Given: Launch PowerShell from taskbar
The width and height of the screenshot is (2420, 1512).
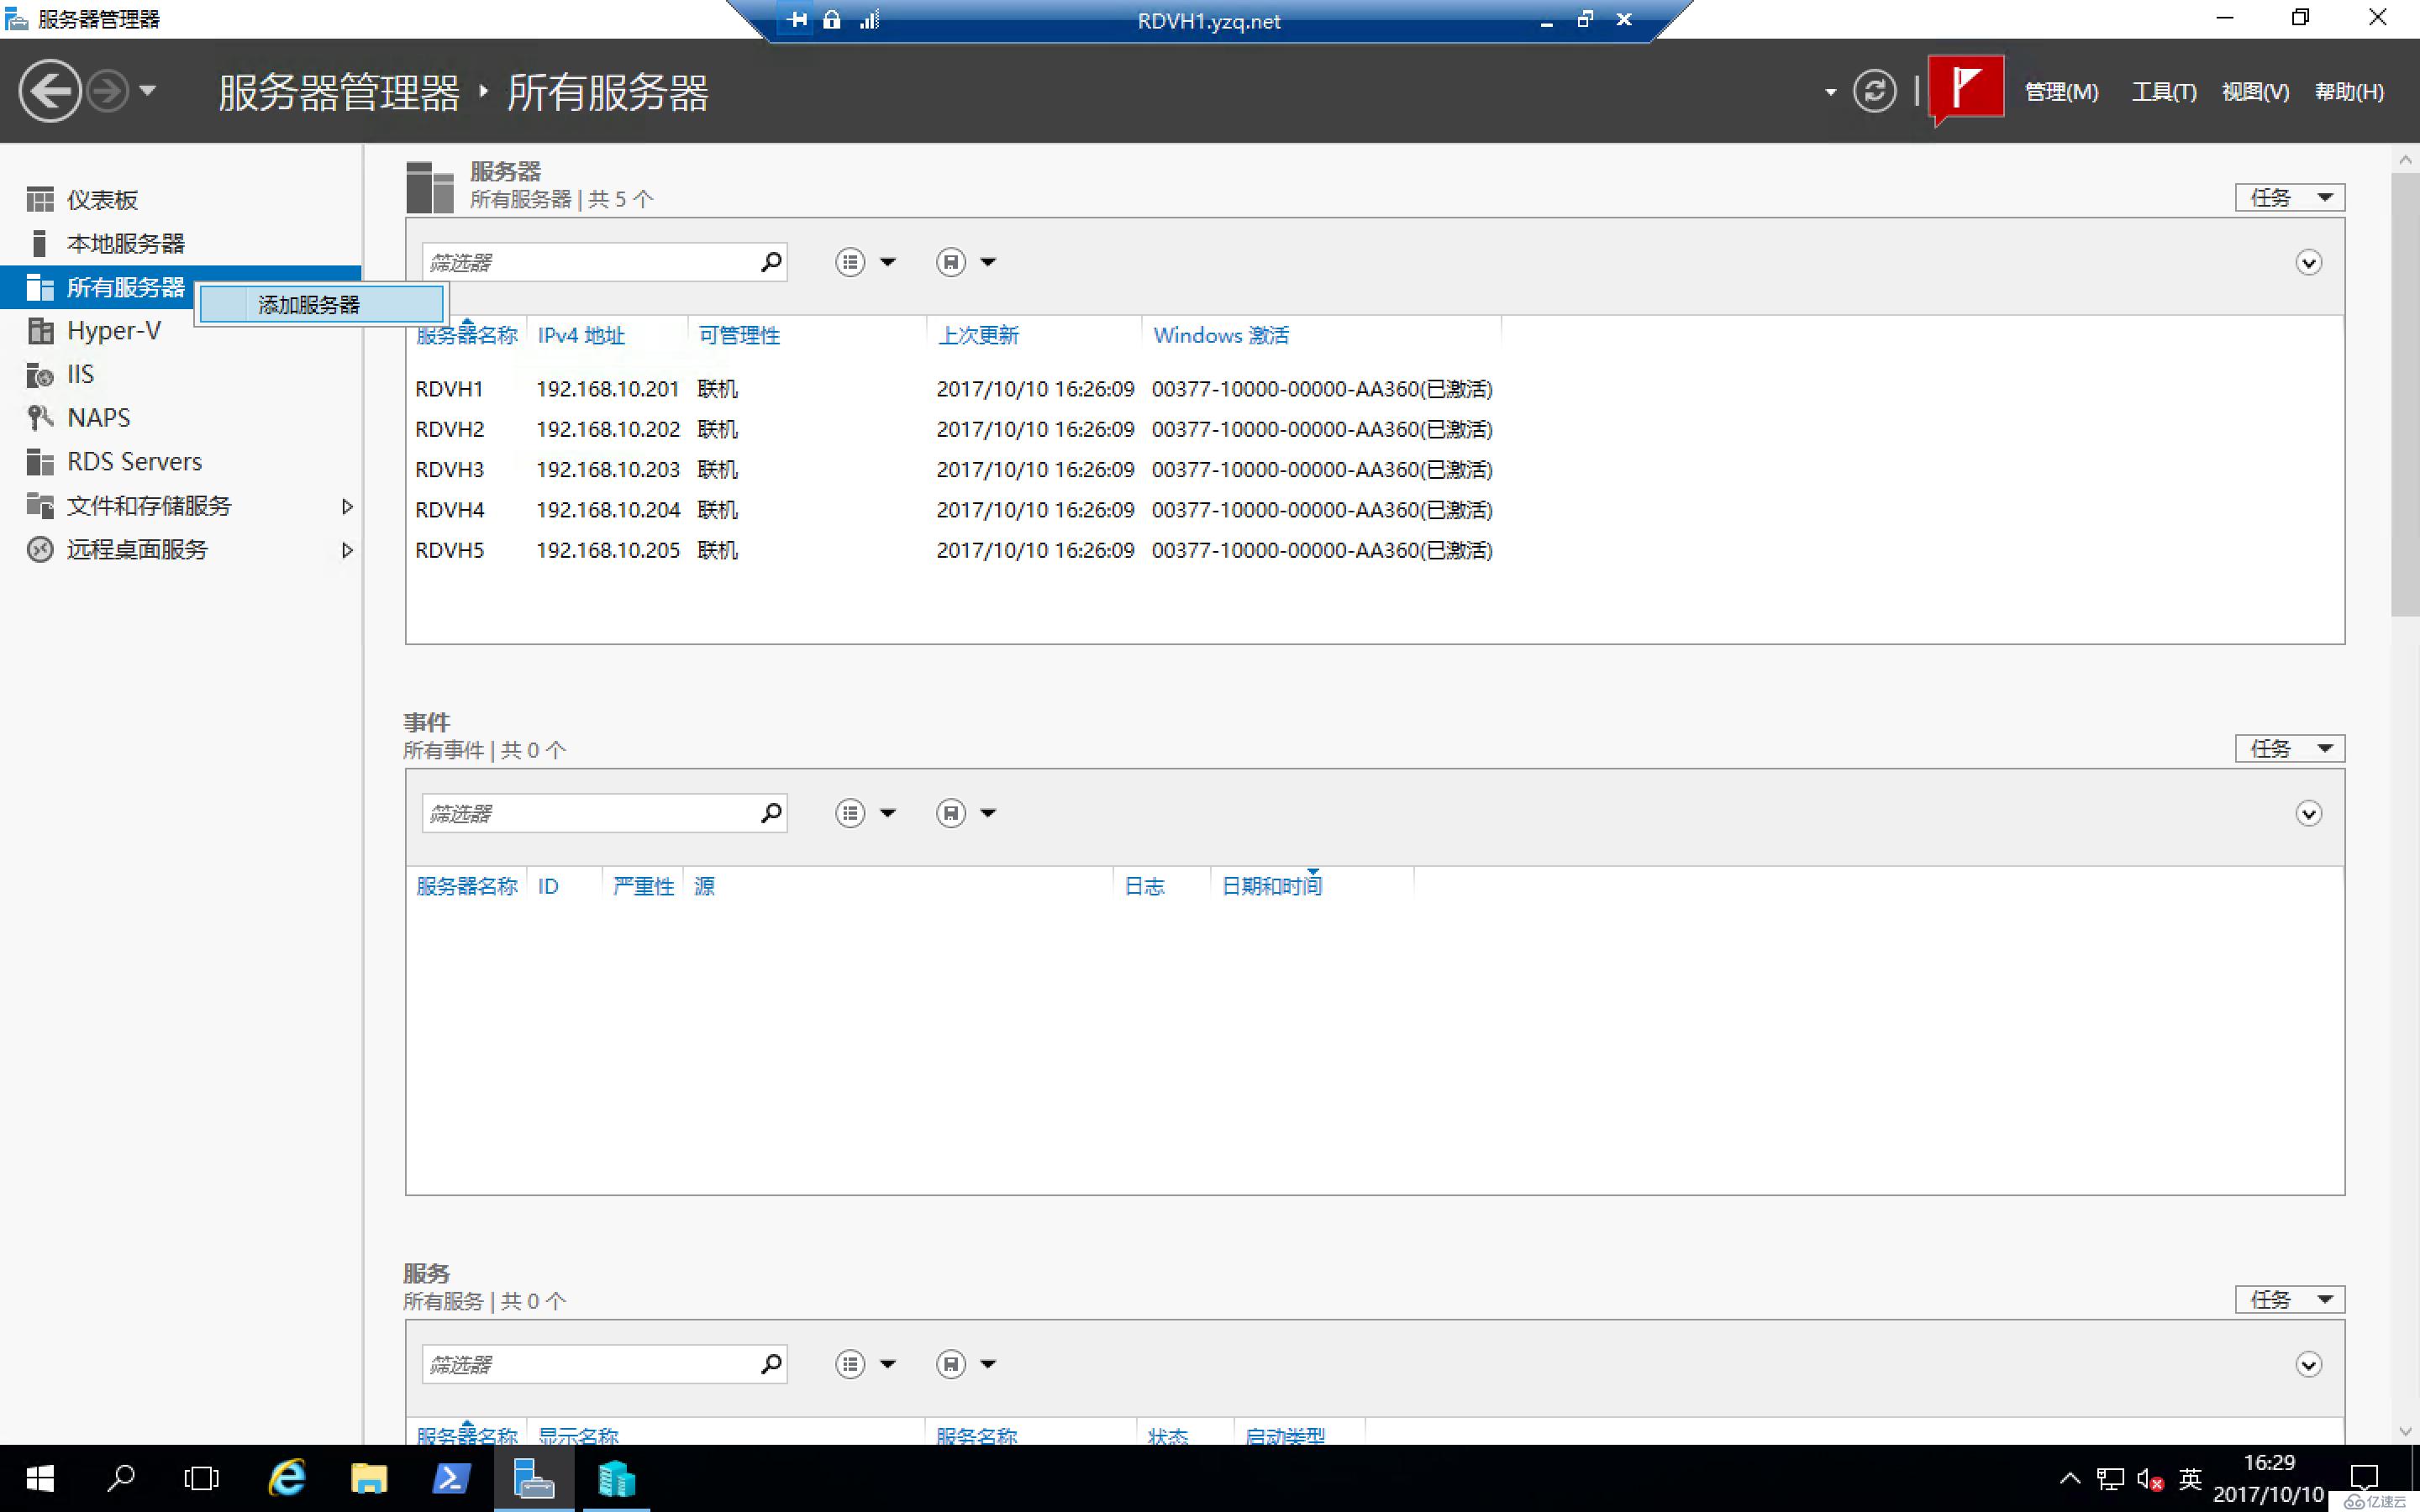Looking at the screenshot, I should point(451,1478).
